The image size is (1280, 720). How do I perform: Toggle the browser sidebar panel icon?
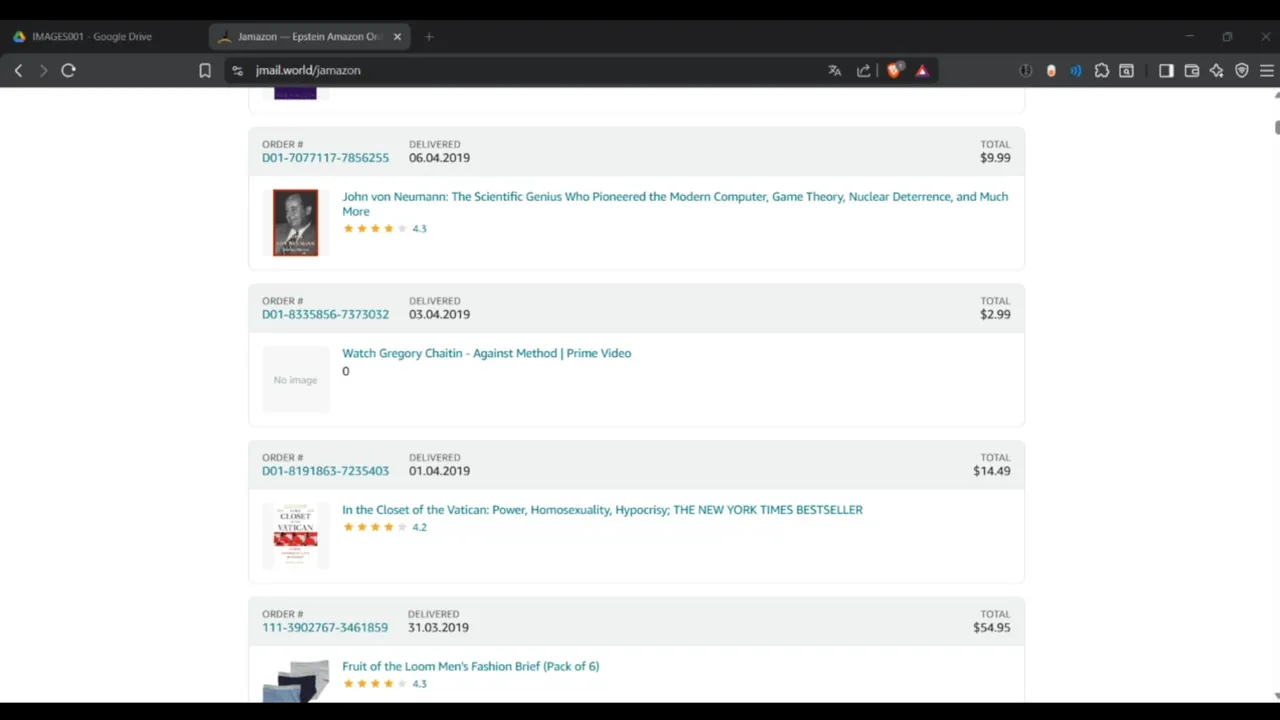pyautogui.click(x=1166, y=71)
